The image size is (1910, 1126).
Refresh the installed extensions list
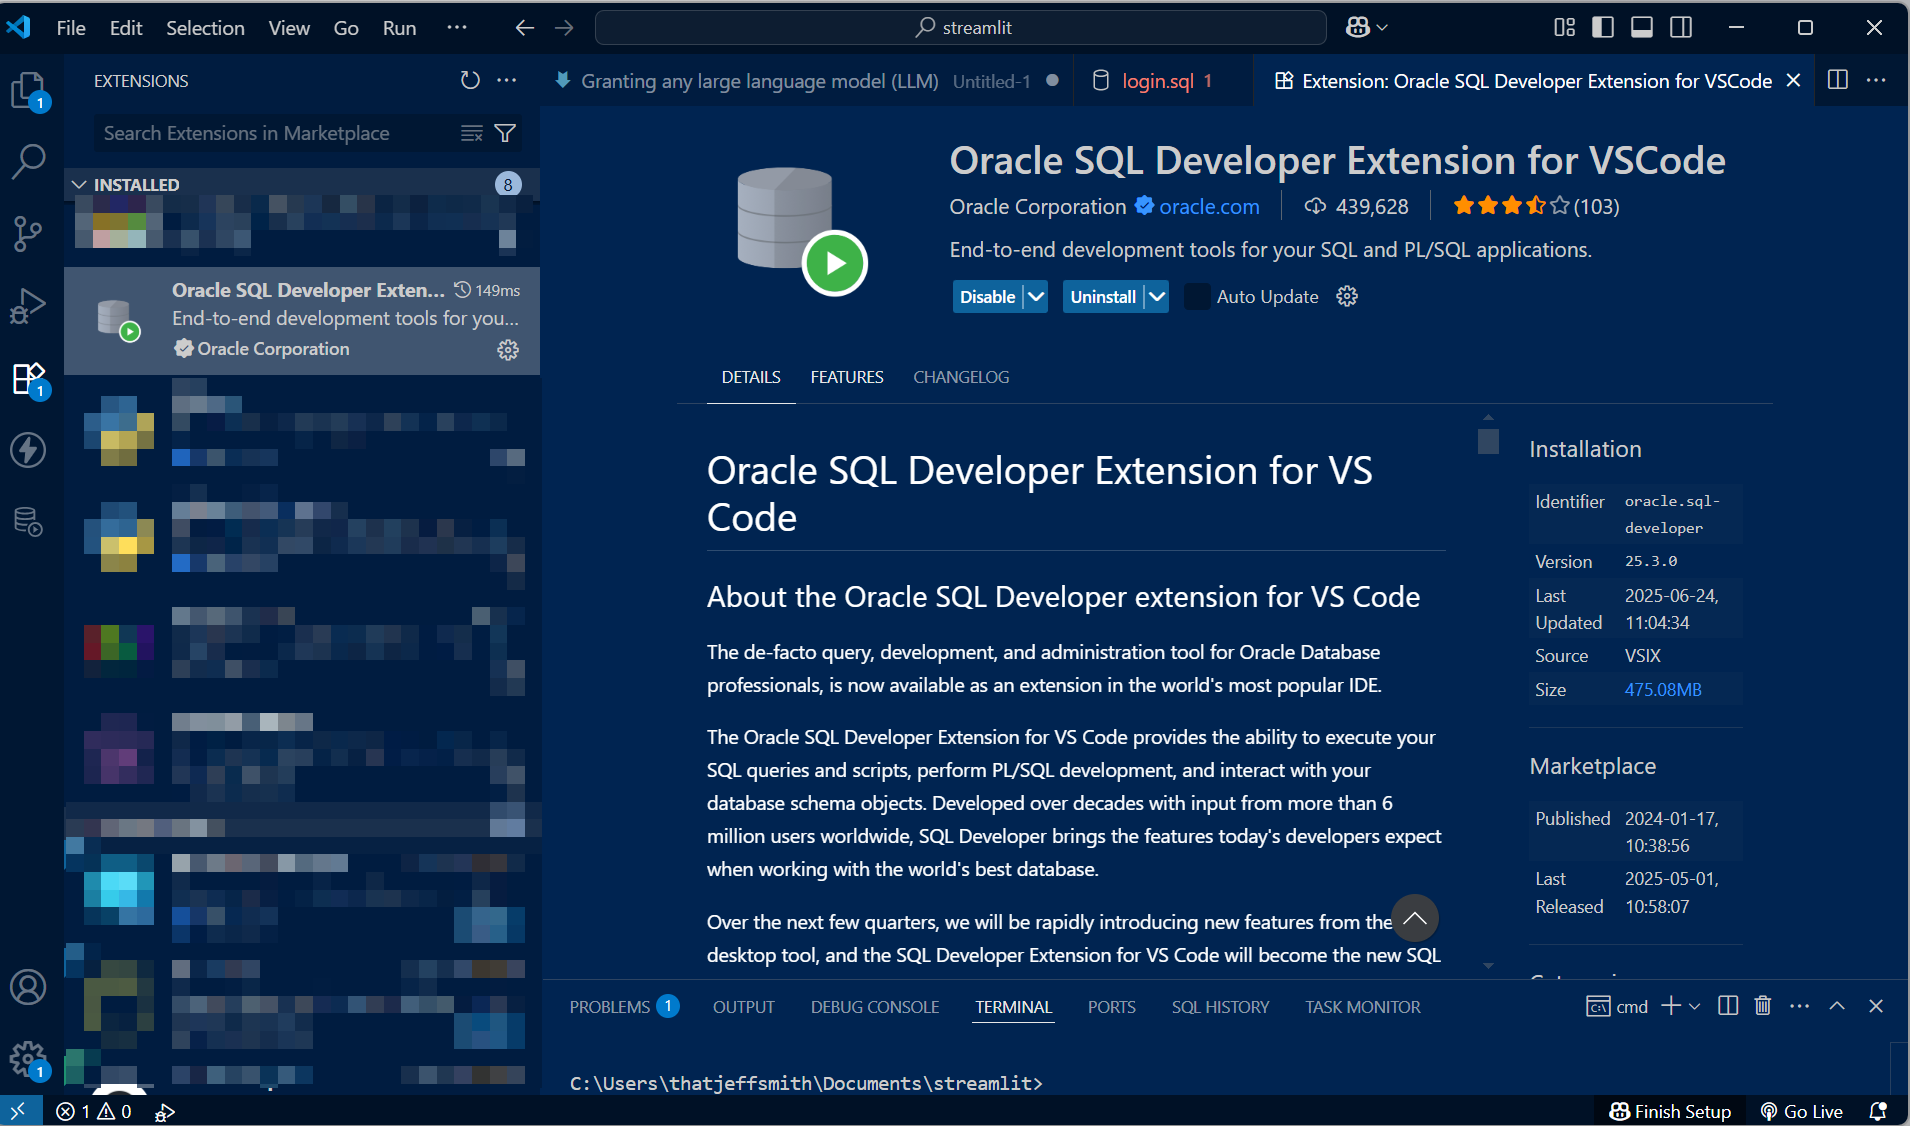click(469, 81)
